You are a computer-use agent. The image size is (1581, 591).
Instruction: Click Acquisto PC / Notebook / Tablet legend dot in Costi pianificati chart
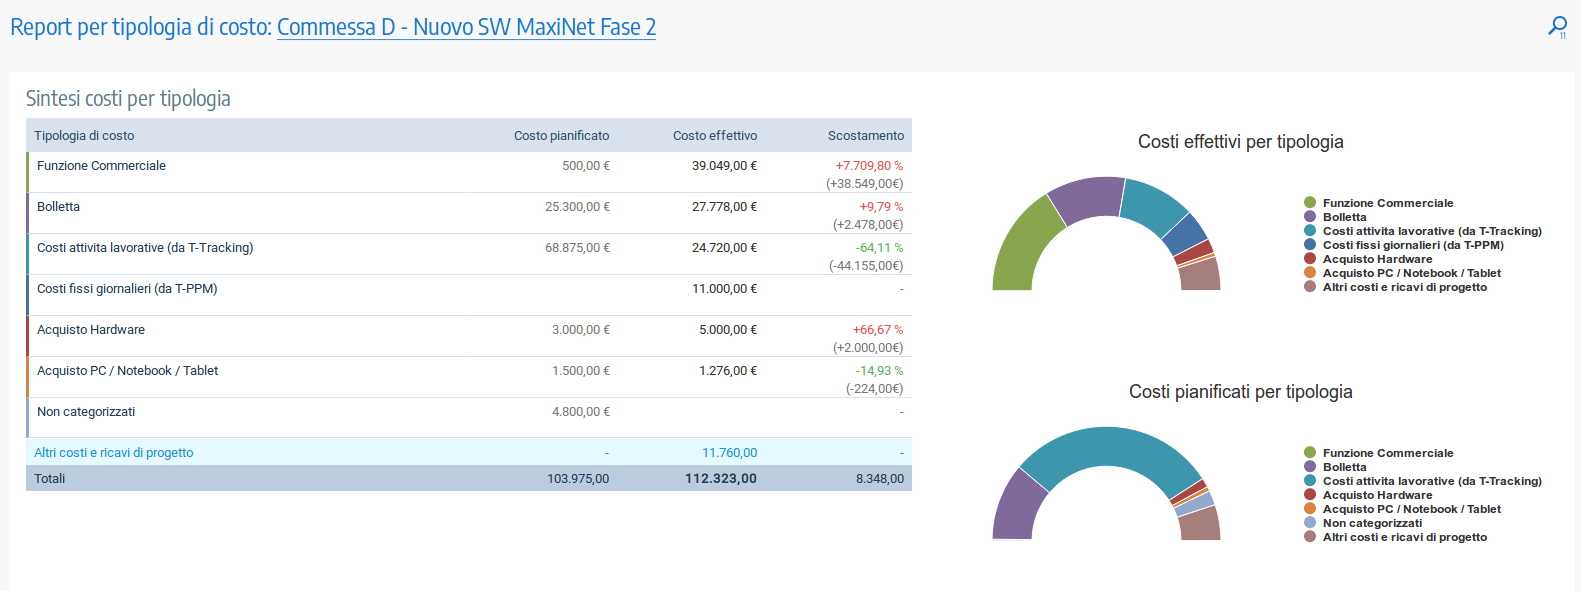[x=1310, y=509]
